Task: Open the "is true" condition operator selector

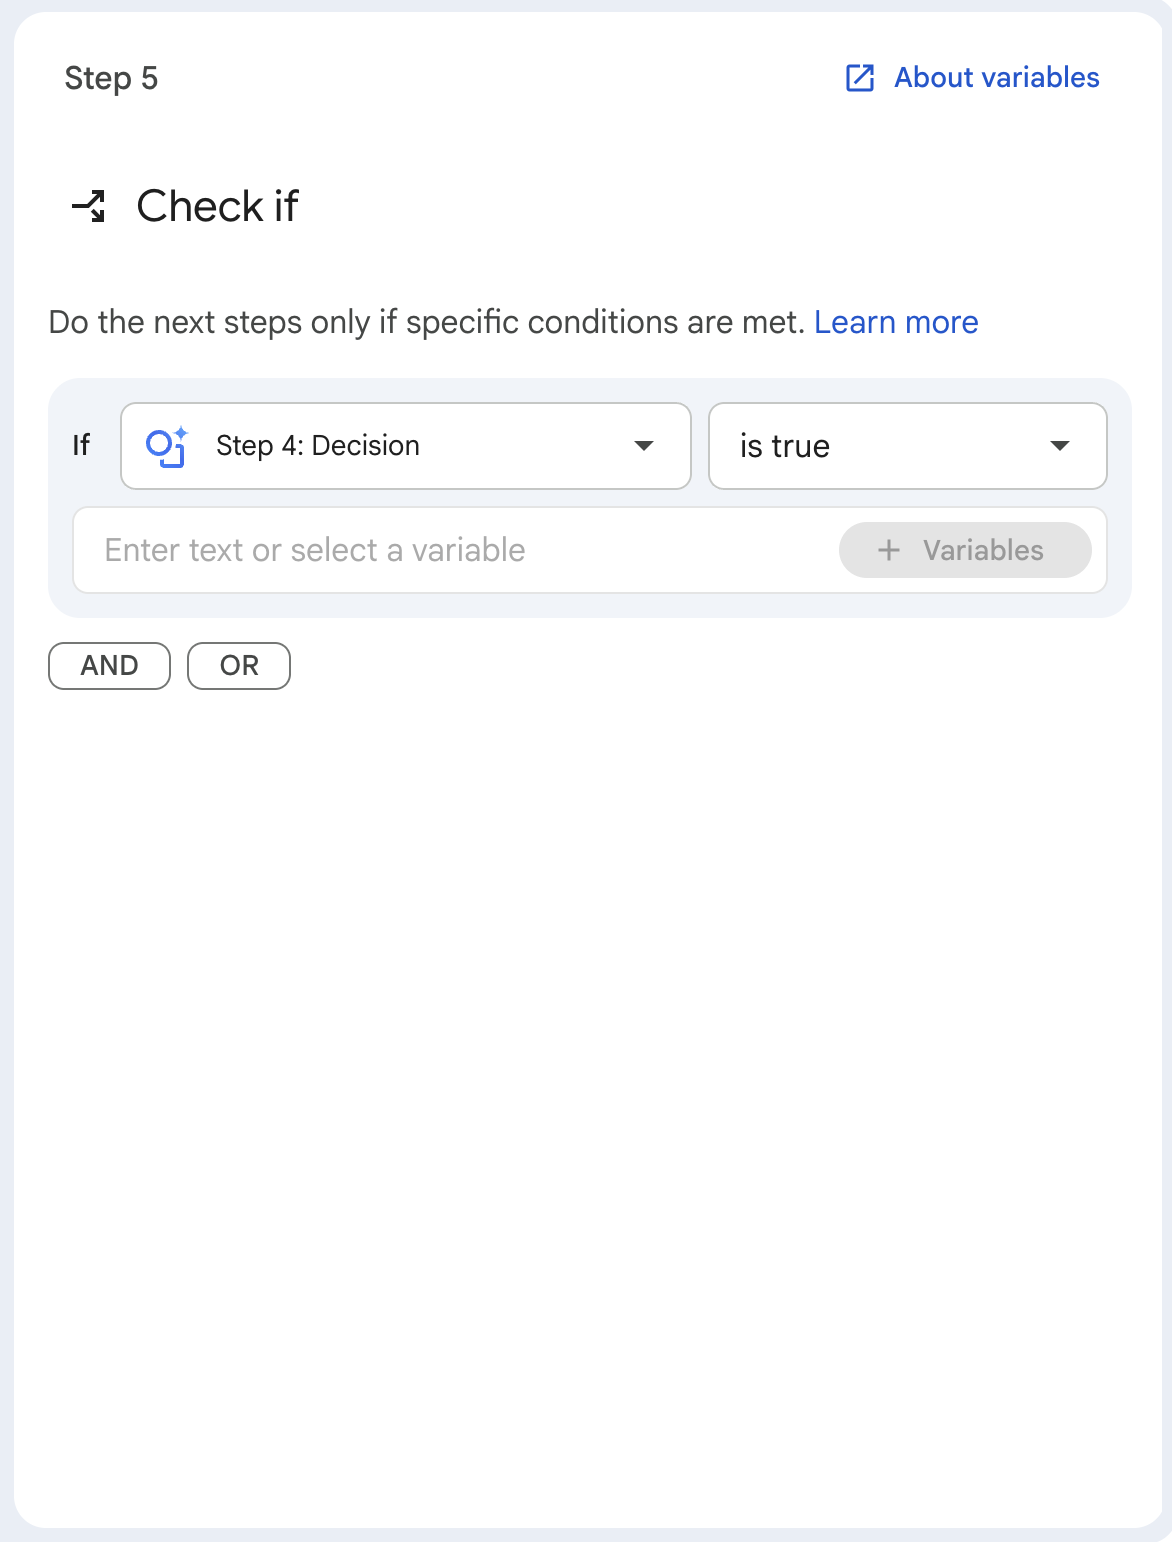Action: [908, 446]
